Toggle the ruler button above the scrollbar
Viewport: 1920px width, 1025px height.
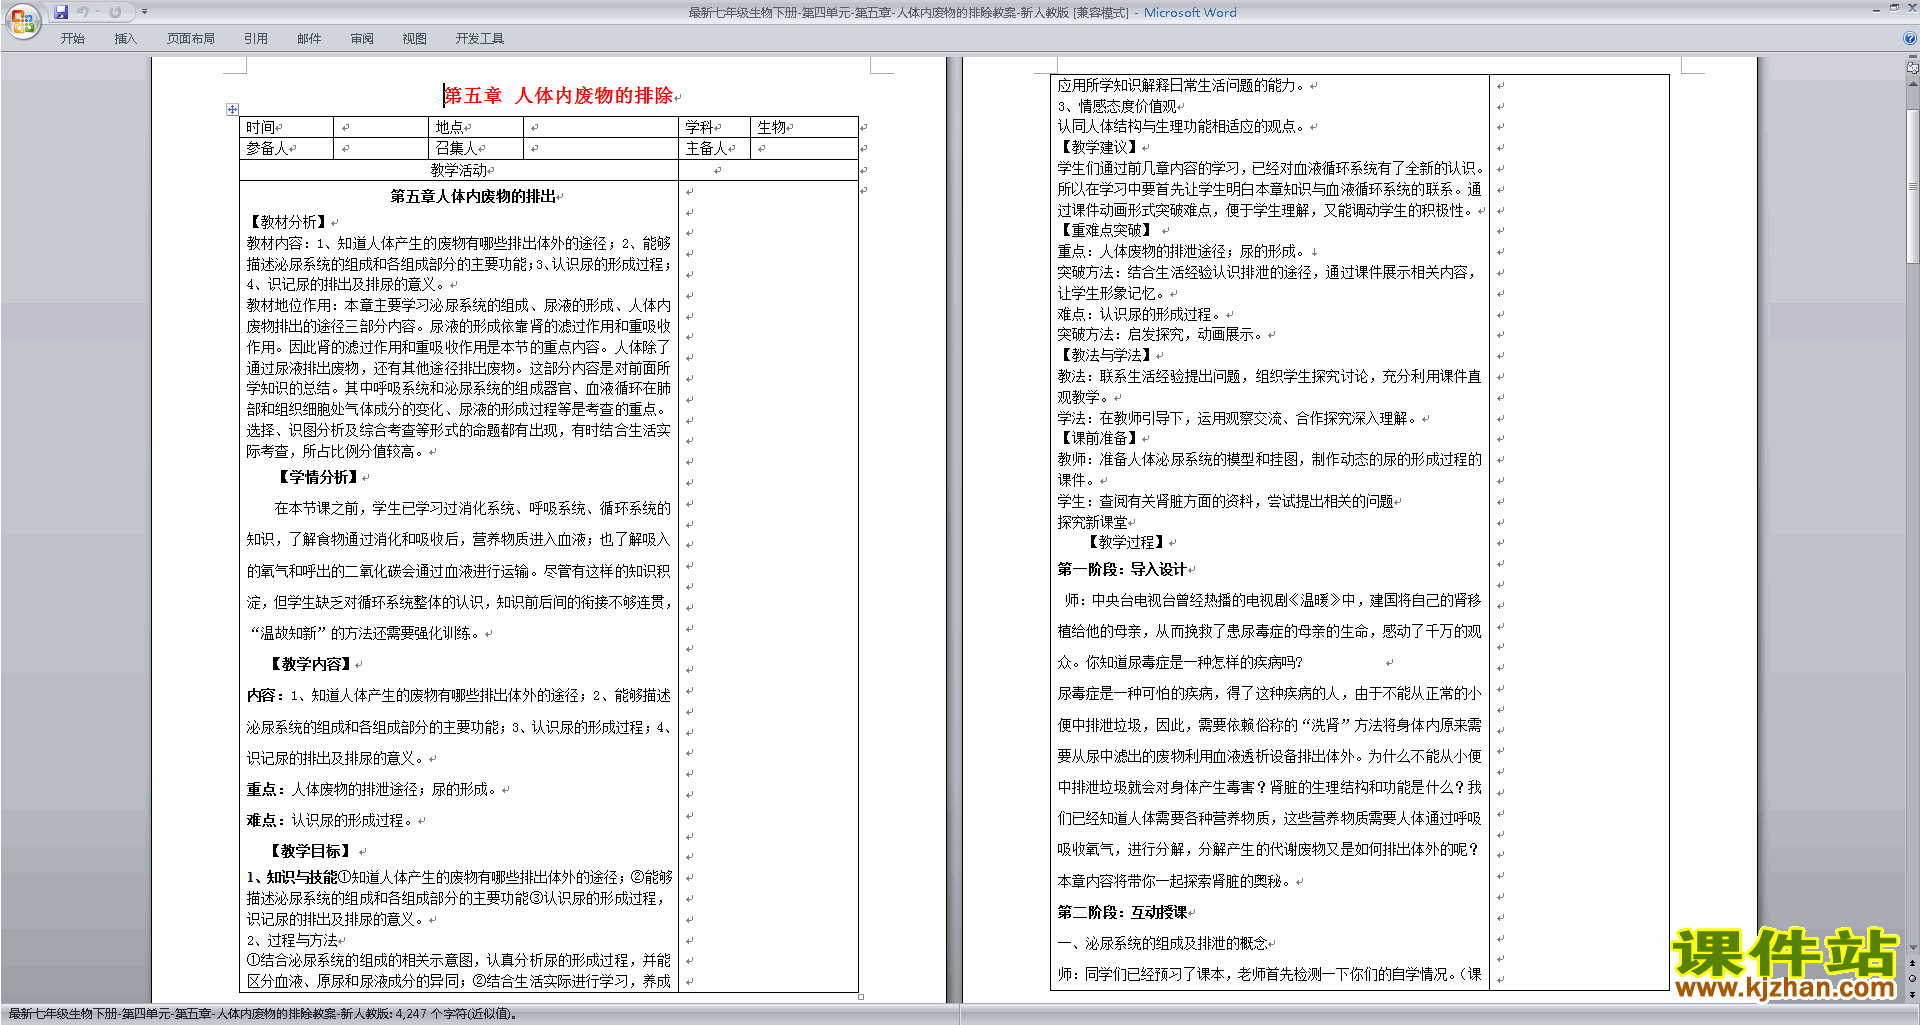[1913, 67]
